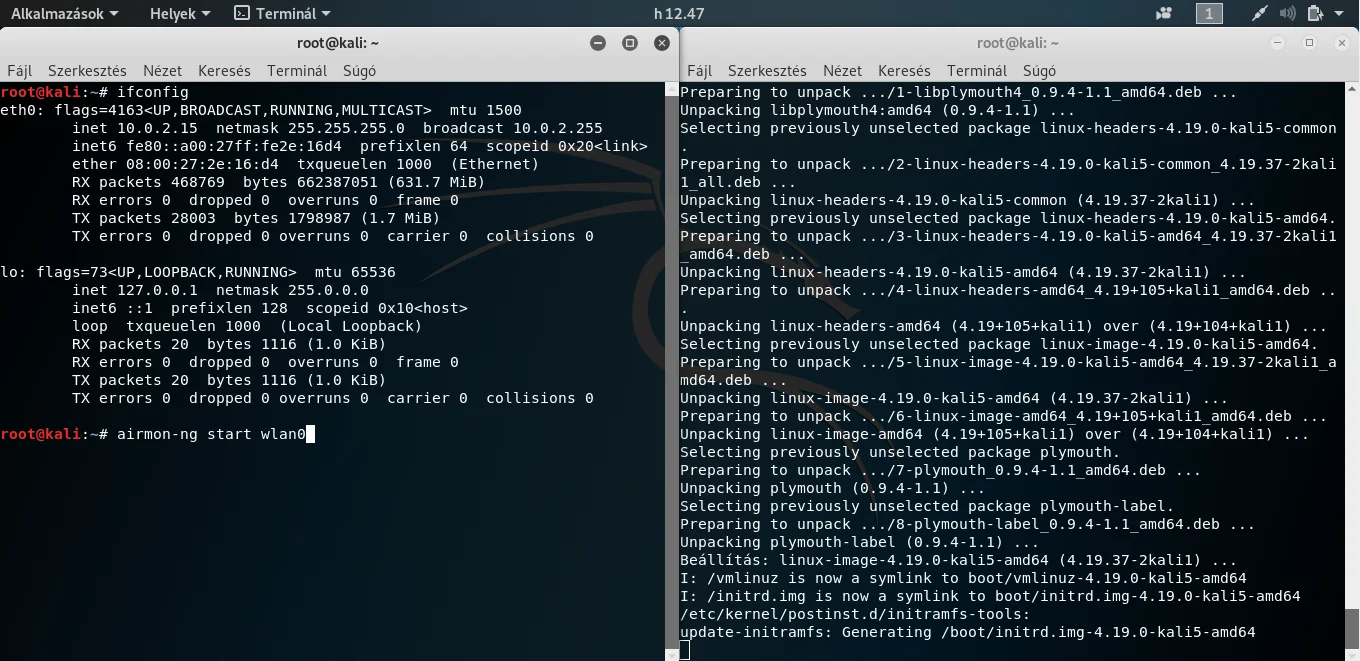Minimize the right terminal window
The width and height of the screenshot is (1360, 661).
(1278, 43)
